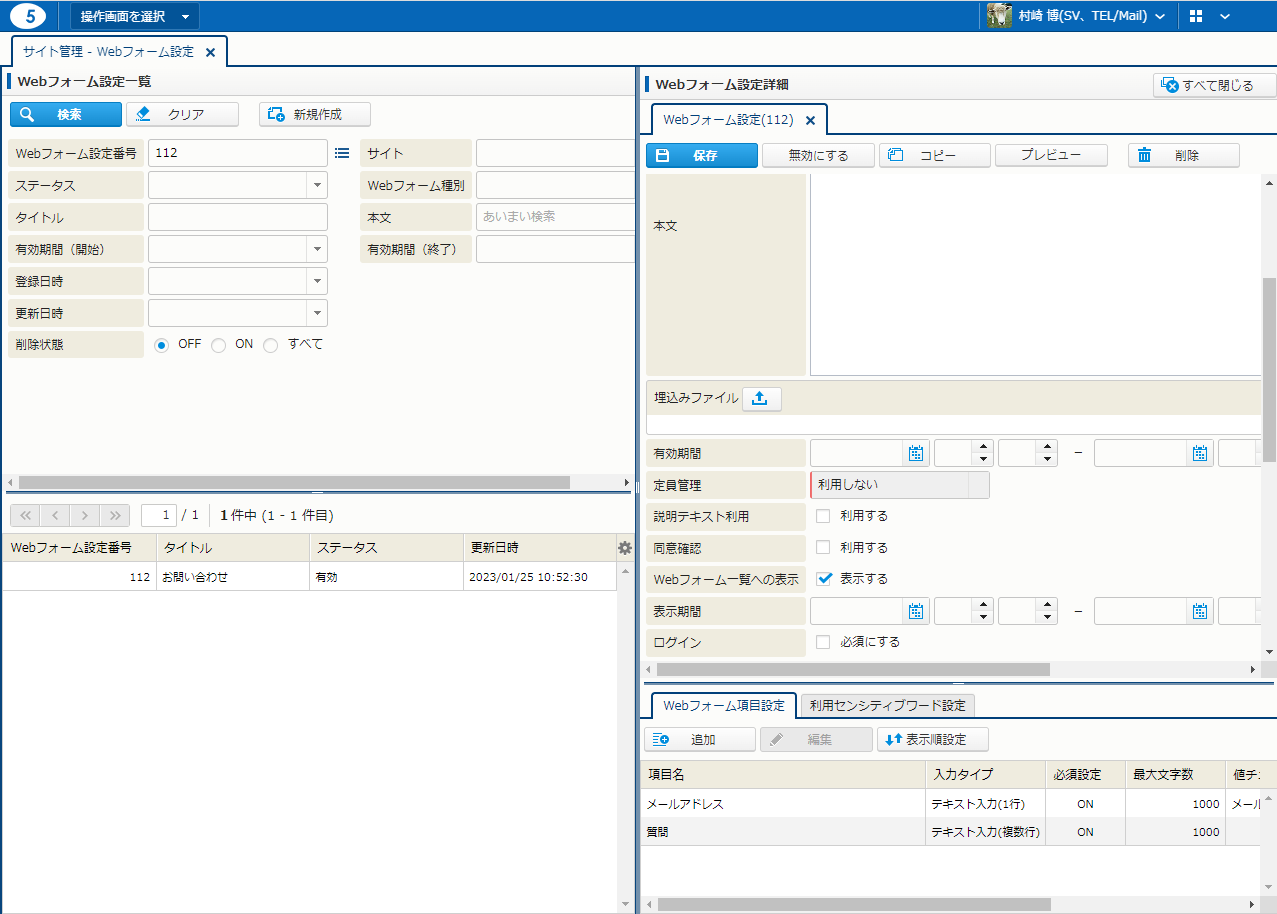Go to the last results page
Viewport: 1277px width, 914px height.
click(115, 515)
